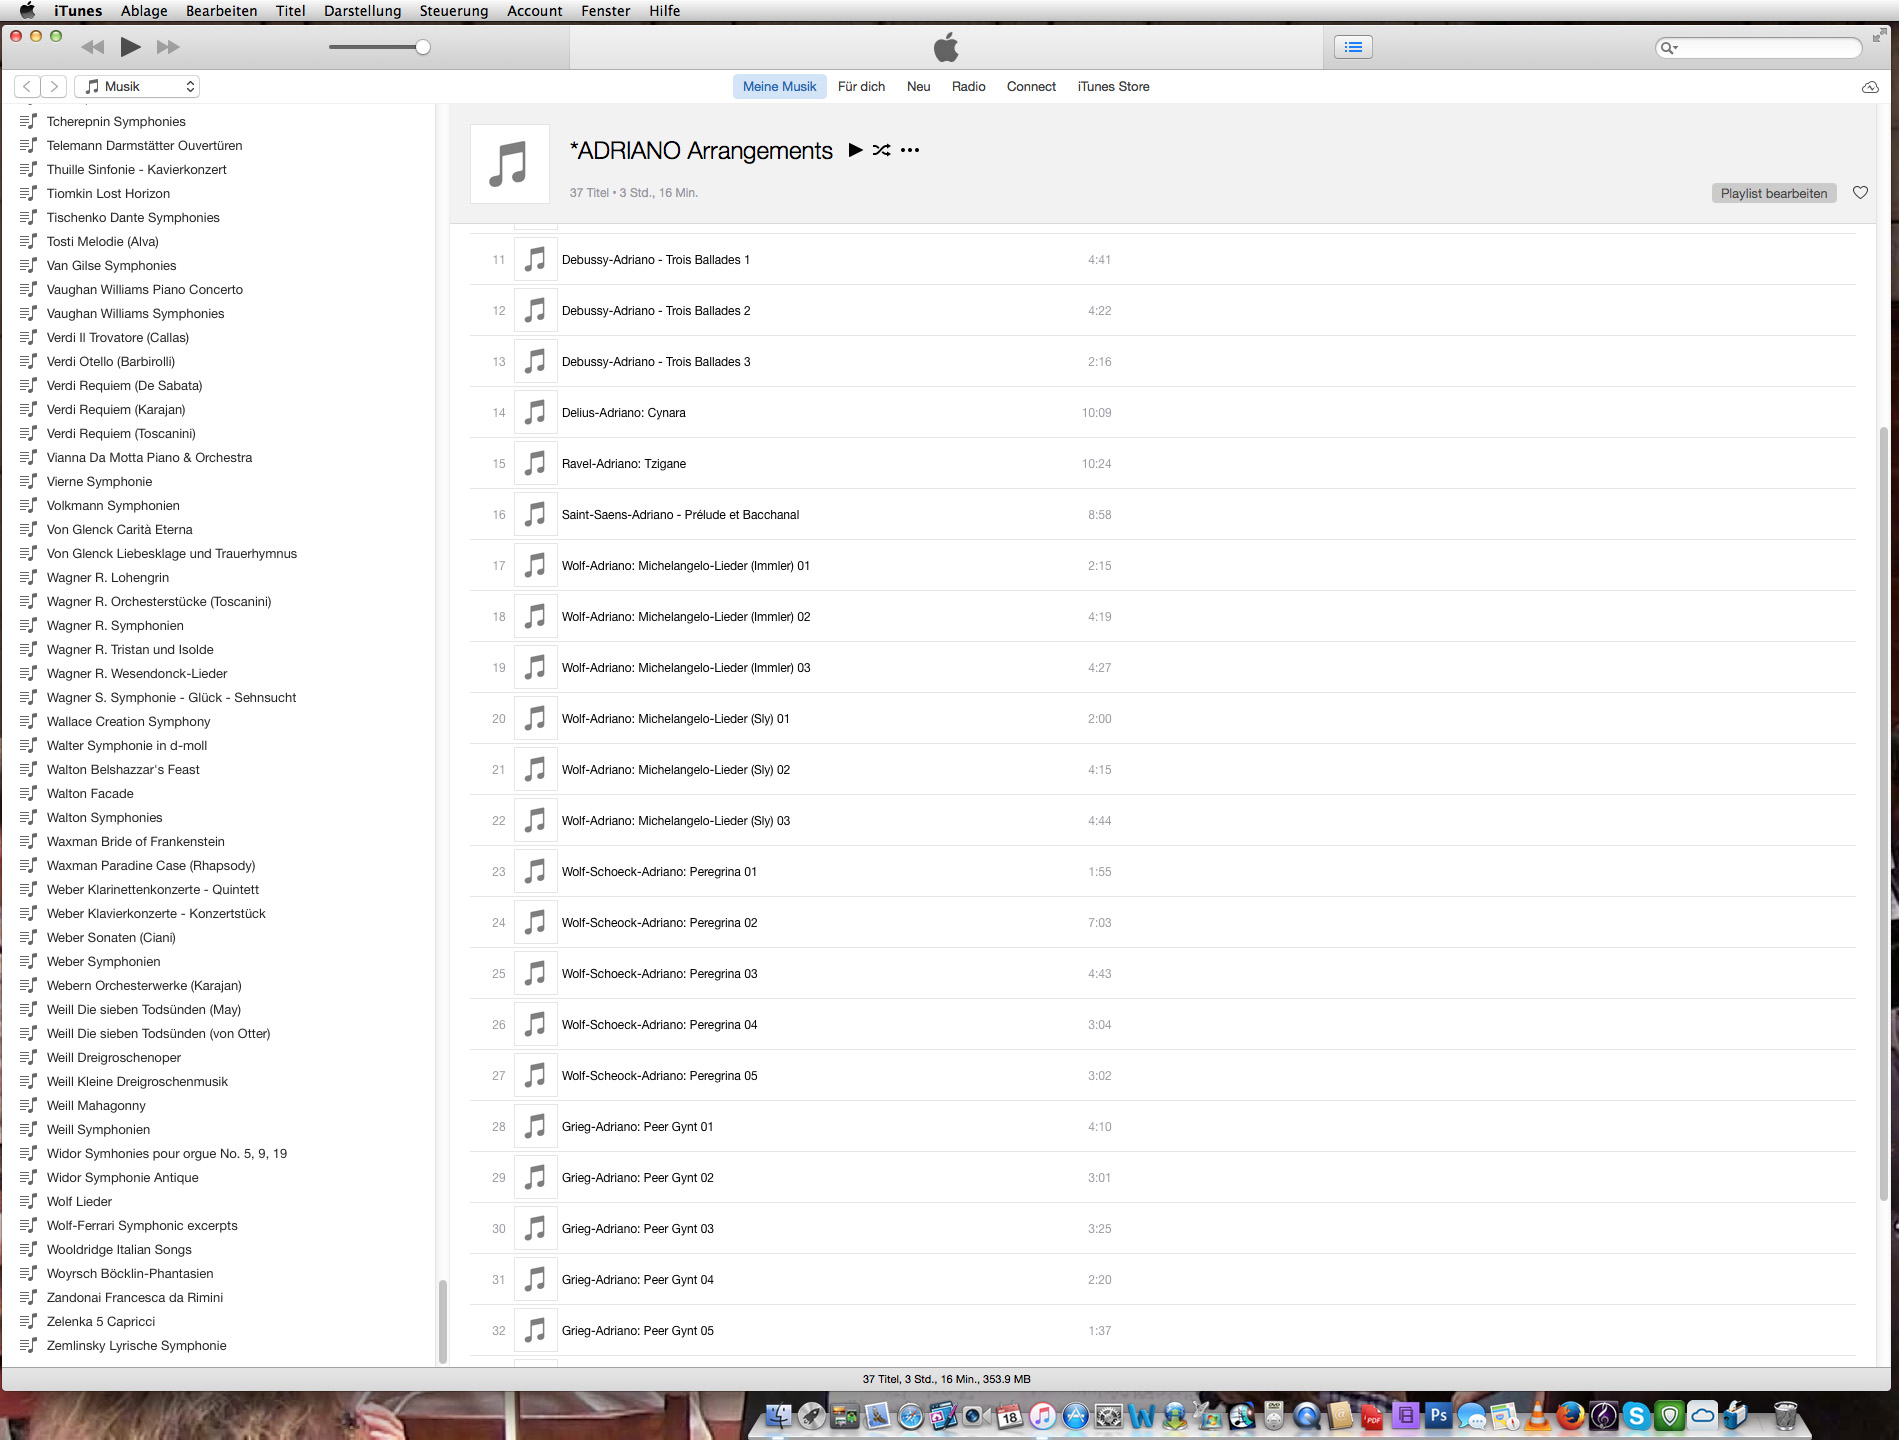Click music note artwork of track 20
Image resolution: width=1899 pixels, height=1440 pixels.
(536, 719)
